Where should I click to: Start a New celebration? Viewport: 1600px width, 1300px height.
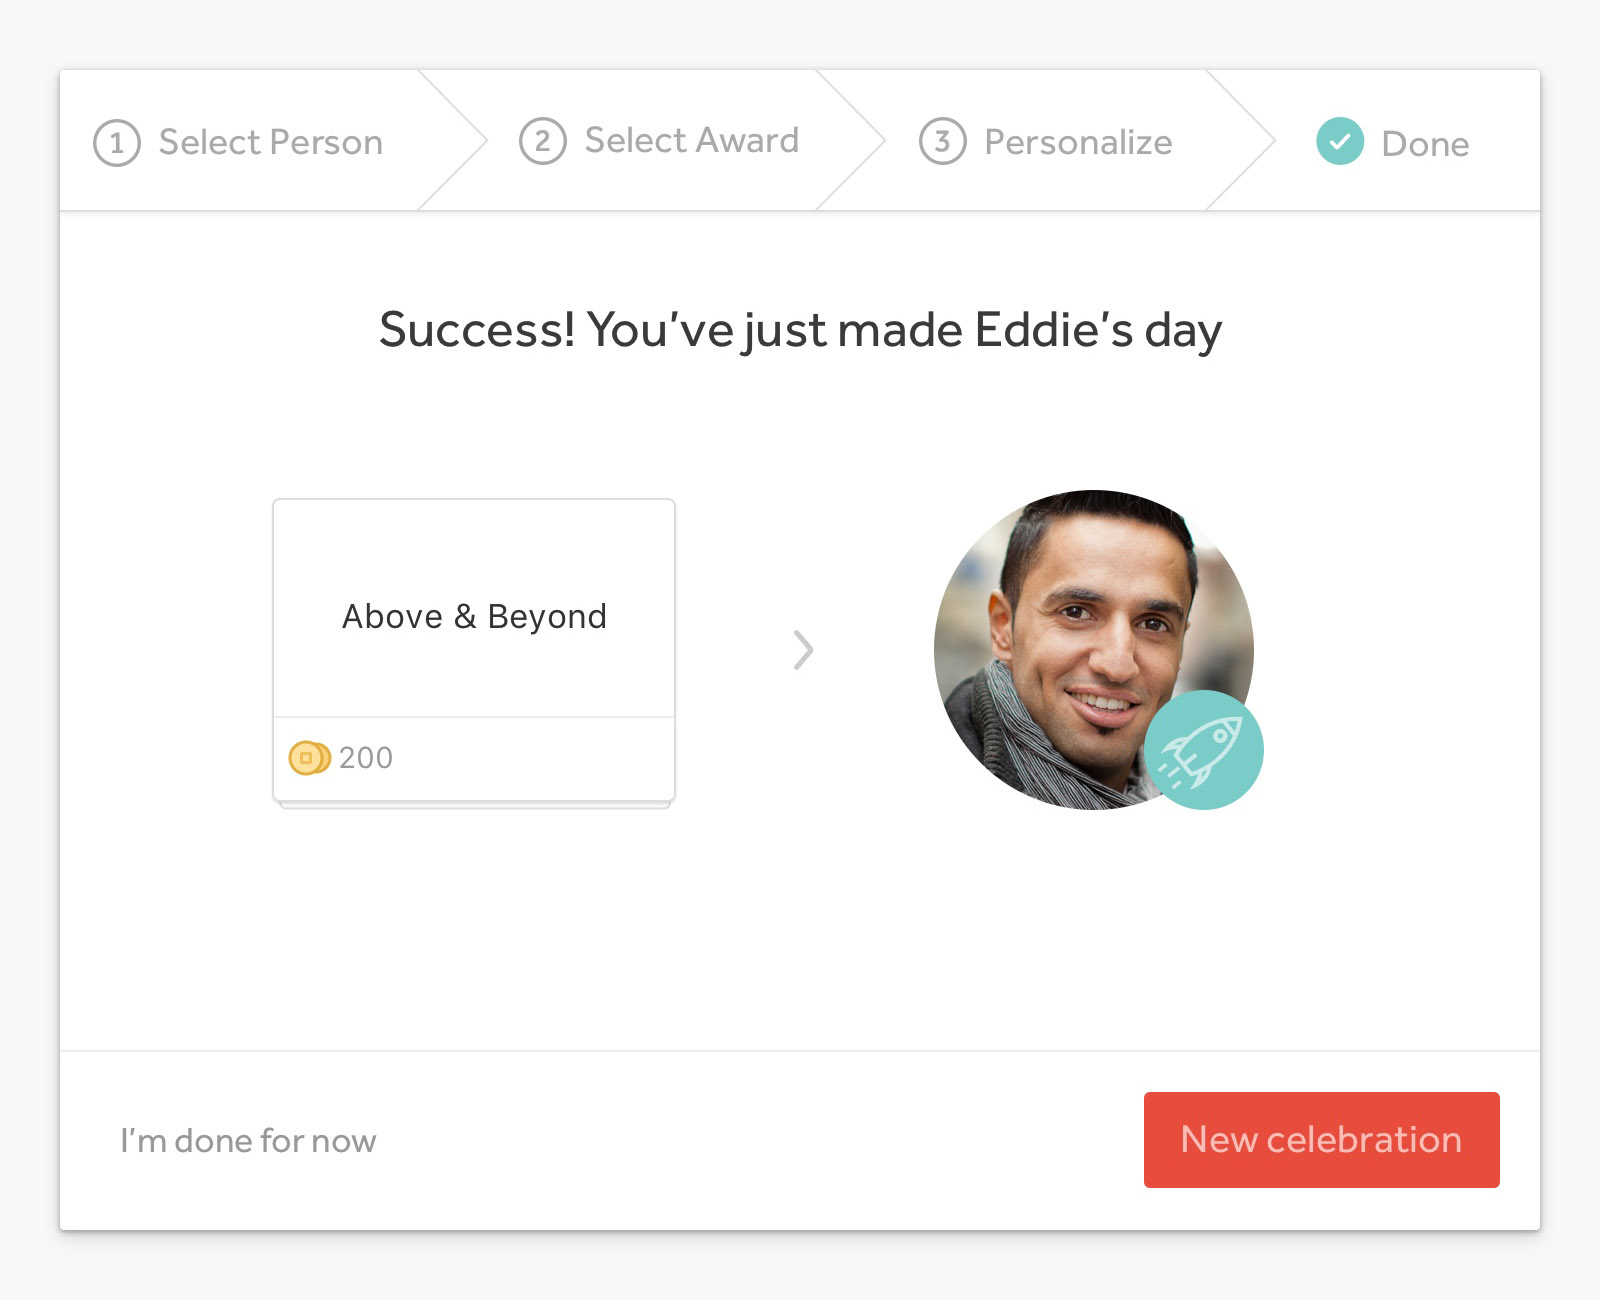(x=1322, y=1140)
